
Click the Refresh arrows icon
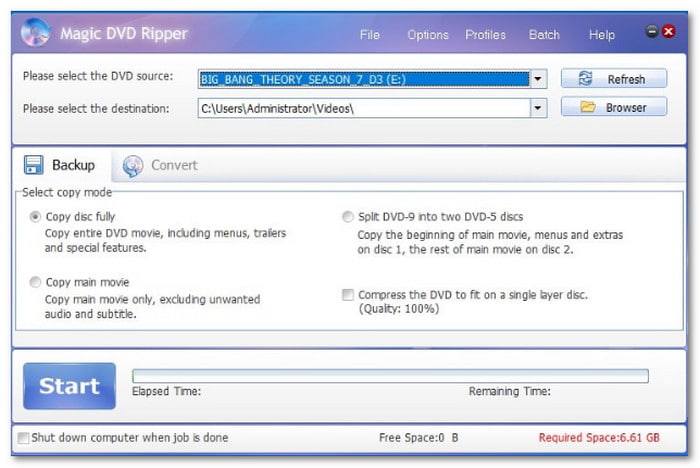click(585, 79)
